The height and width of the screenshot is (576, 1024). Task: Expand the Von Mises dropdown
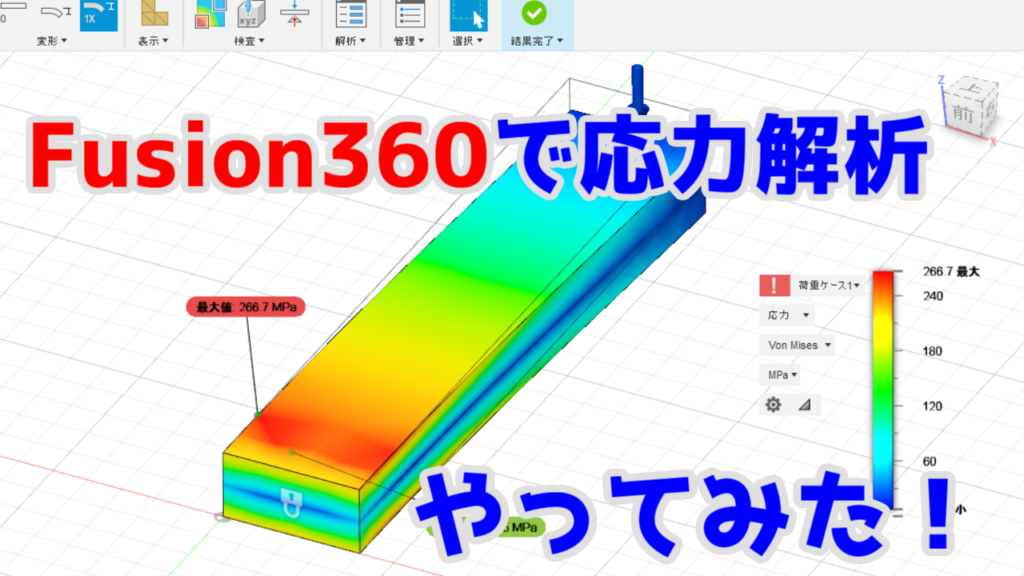coord(800,345)
